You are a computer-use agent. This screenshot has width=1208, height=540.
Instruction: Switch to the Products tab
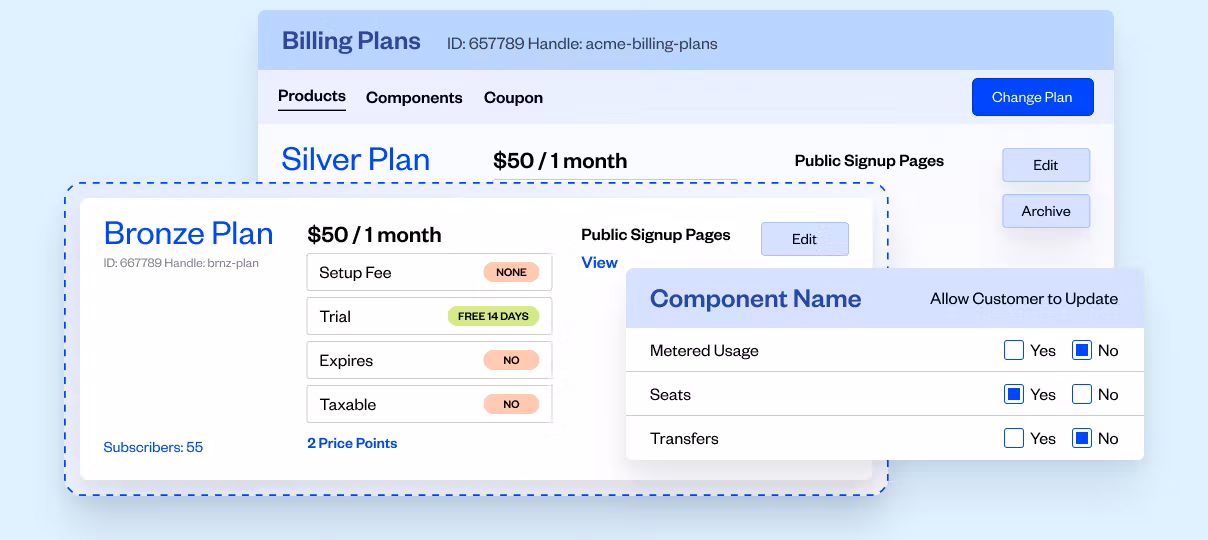click(312, 97)
